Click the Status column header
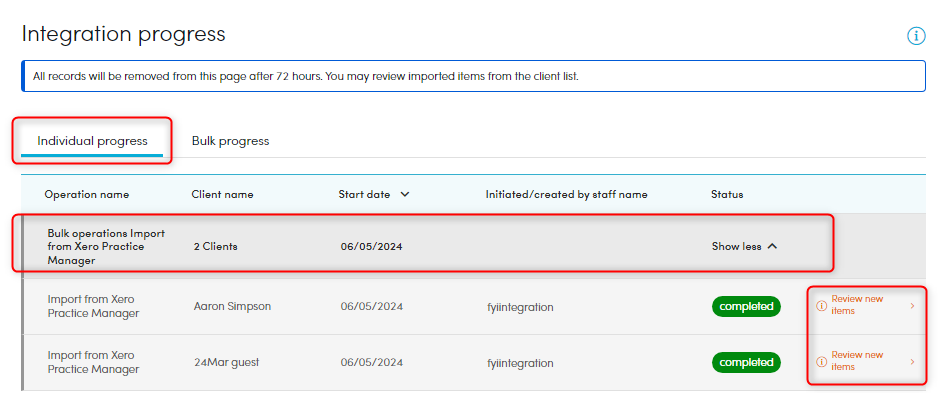Screen dimensions: 945x393 click(x=727, y=195)
